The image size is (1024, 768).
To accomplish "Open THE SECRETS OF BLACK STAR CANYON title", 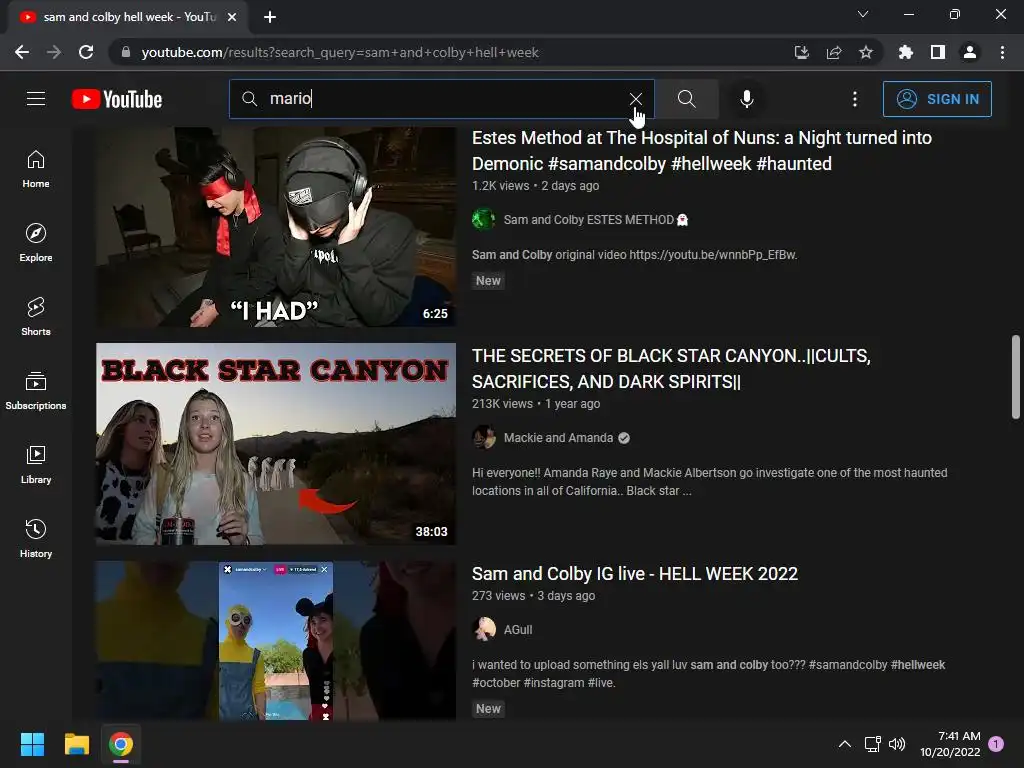I will 671,369.
